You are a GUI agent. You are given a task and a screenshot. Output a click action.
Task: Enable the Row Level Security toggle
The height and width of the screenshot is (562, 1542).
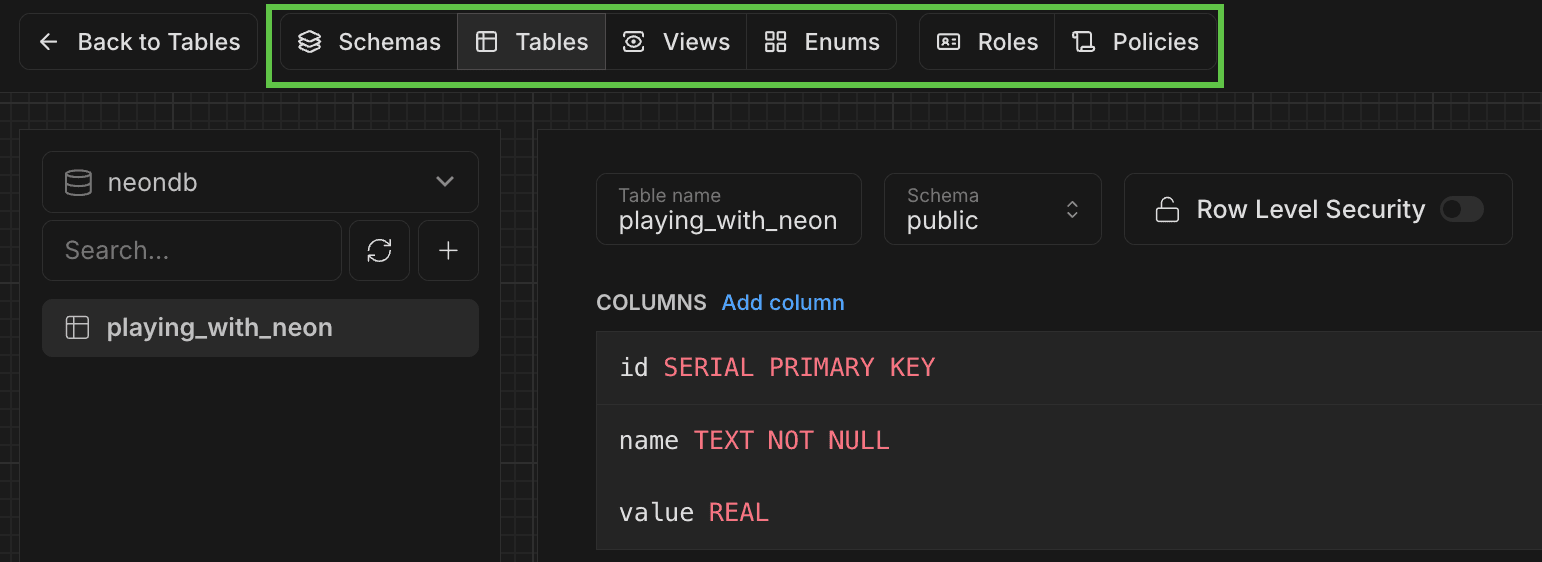pyautogui.click(x=1461, y=210)
